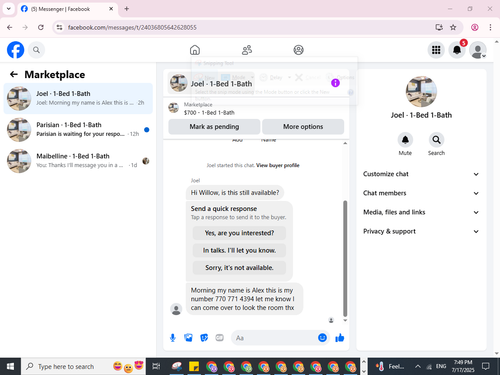Screen dimensions: 500x375
Task: Choose a GIF from the composer
Action: (219, 338)
